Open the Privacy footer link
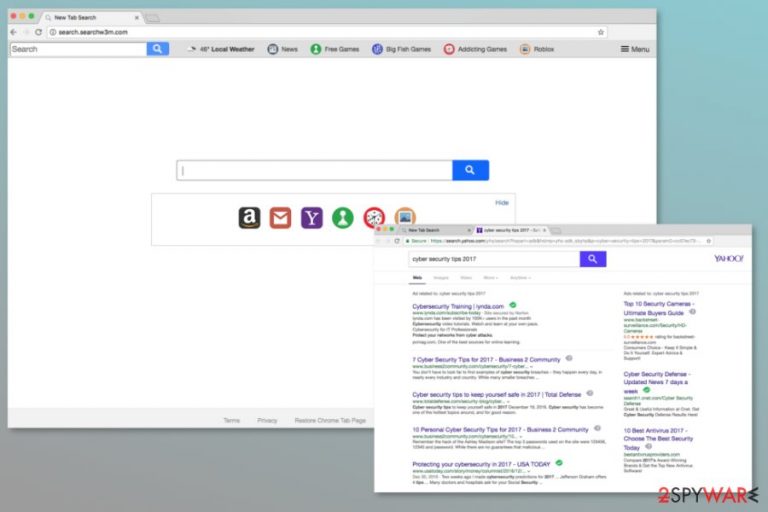768x512 pixels. click(267, 420)
